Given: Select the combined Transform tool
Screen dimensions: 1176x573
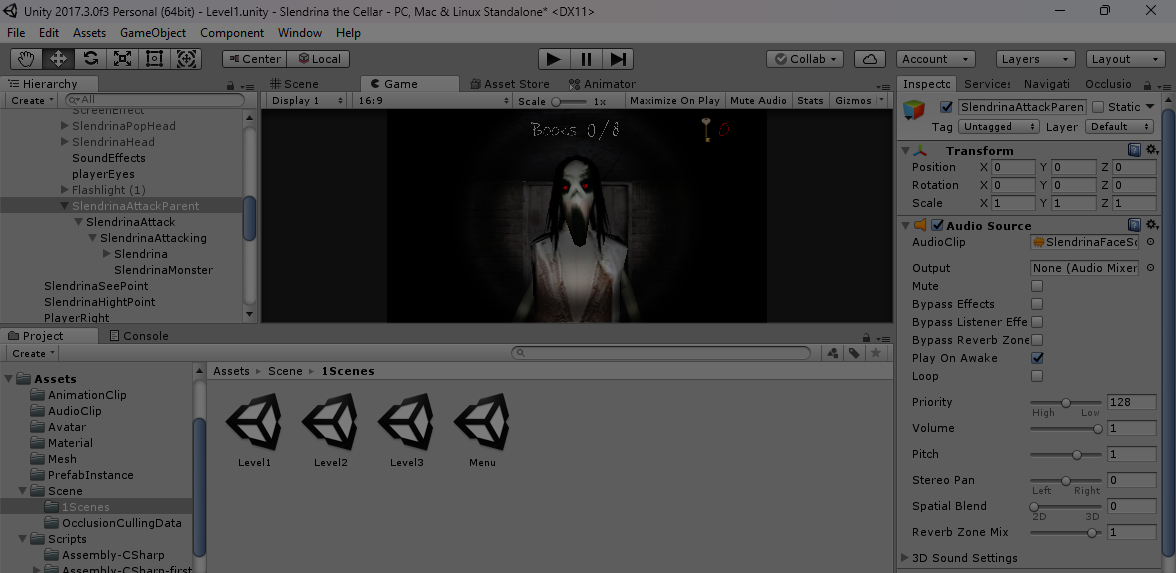Looking at the screenshot, I should (x=187, y=58).
